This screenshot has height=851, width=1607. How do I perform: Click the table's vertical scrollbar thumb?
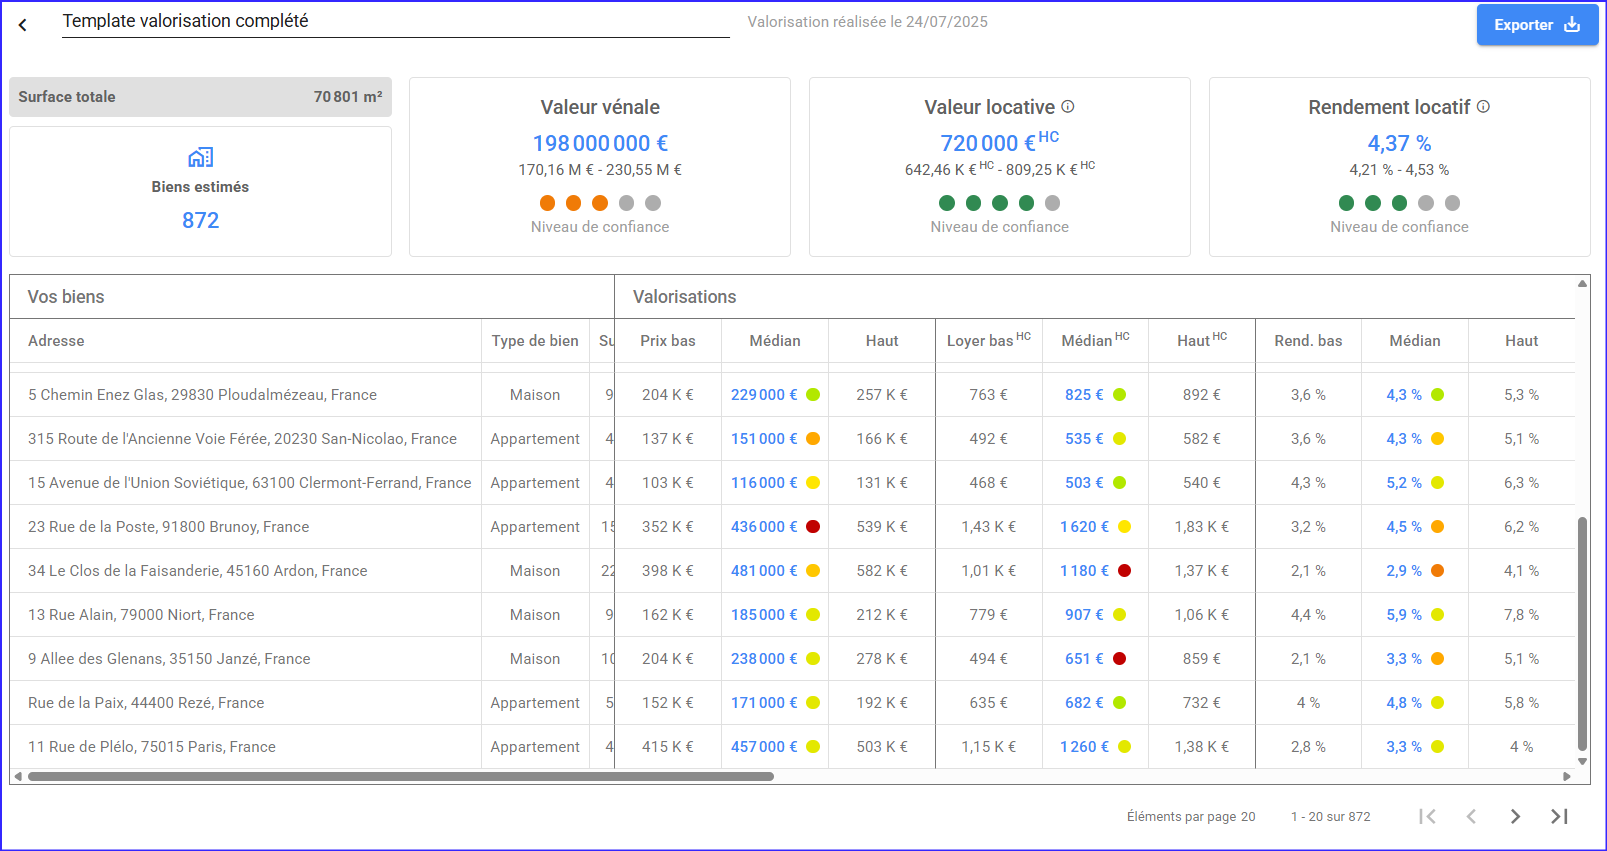pos(1582,633)
